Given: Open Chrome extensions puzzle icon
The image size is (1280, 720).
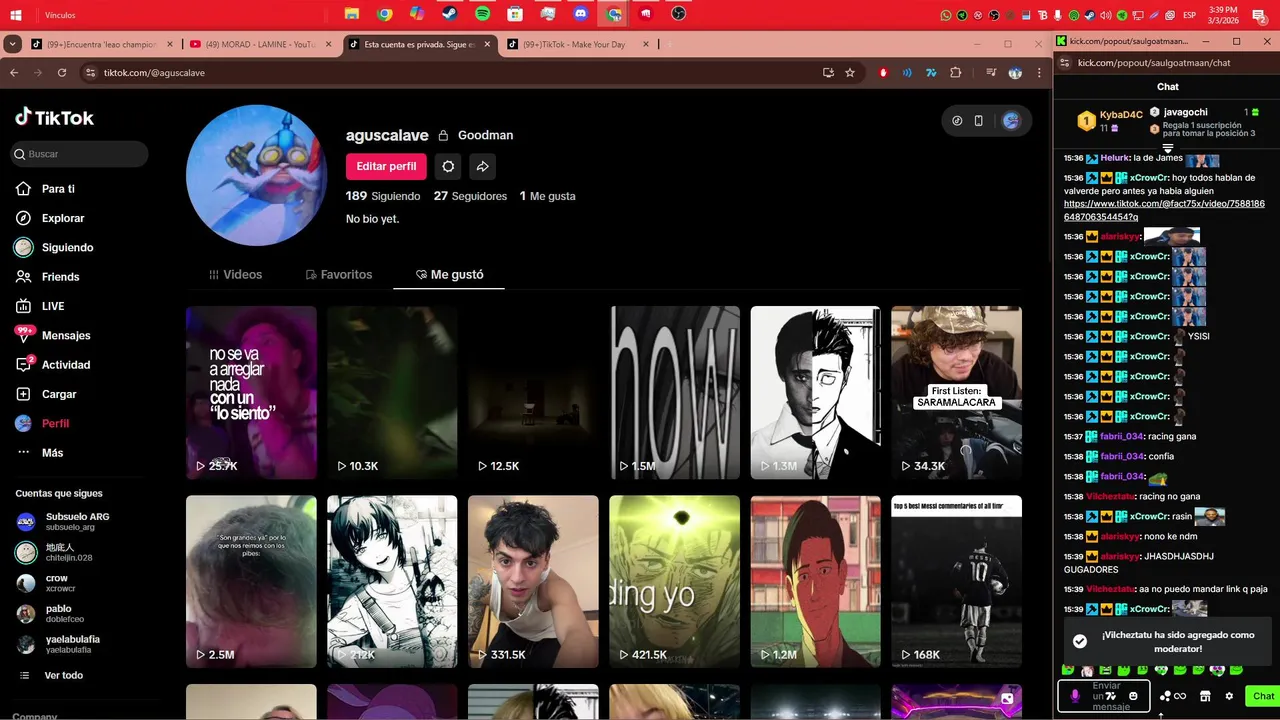Looking at the screenshot, I should 956,73.
